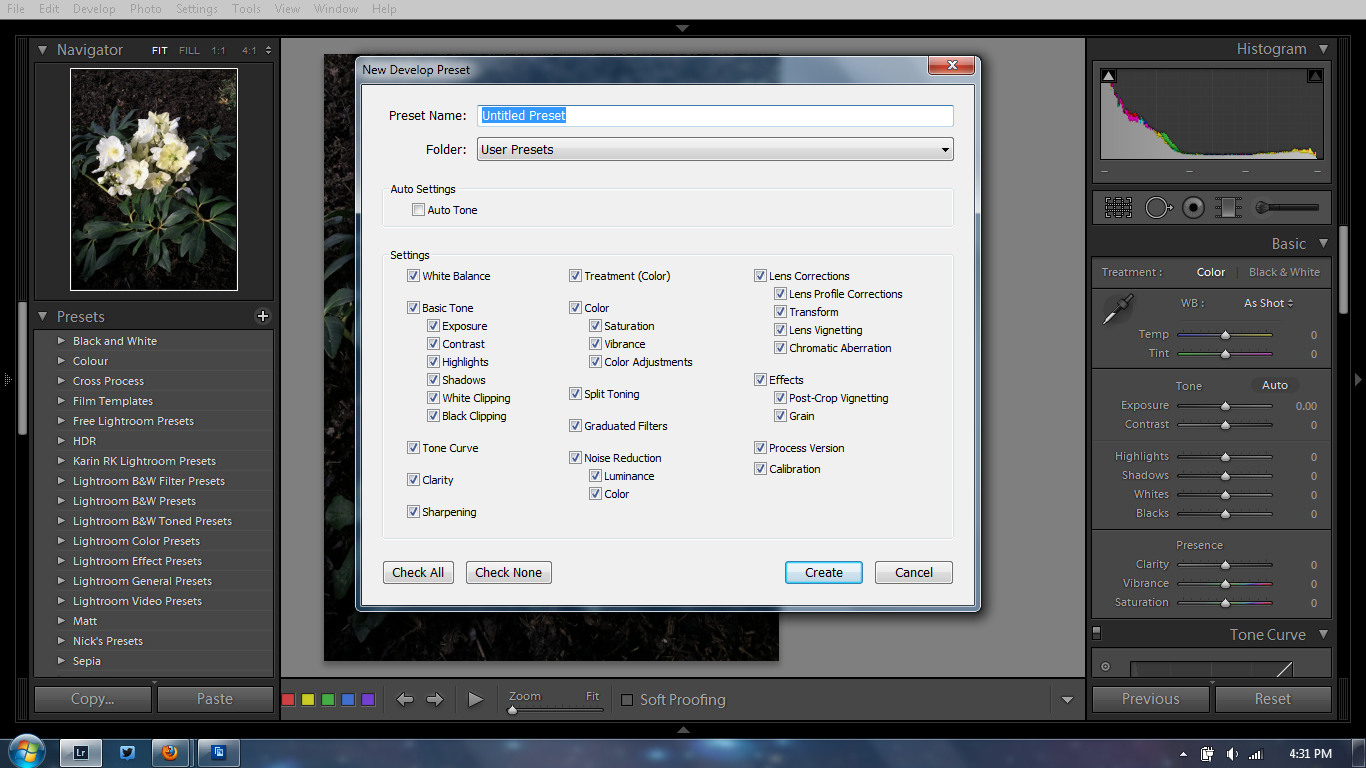Expand the Black and White preset folder

63,341
